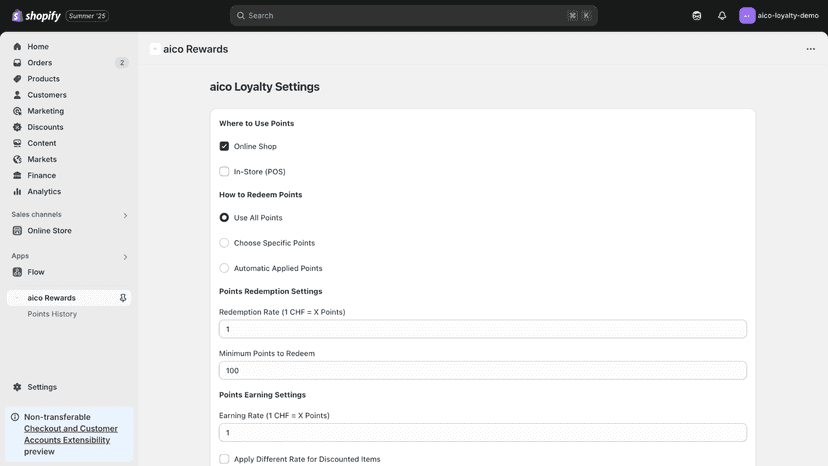The height and width of the screenshot is (466, 828).
Task: Click the Flow app icon
Action: 17,272
